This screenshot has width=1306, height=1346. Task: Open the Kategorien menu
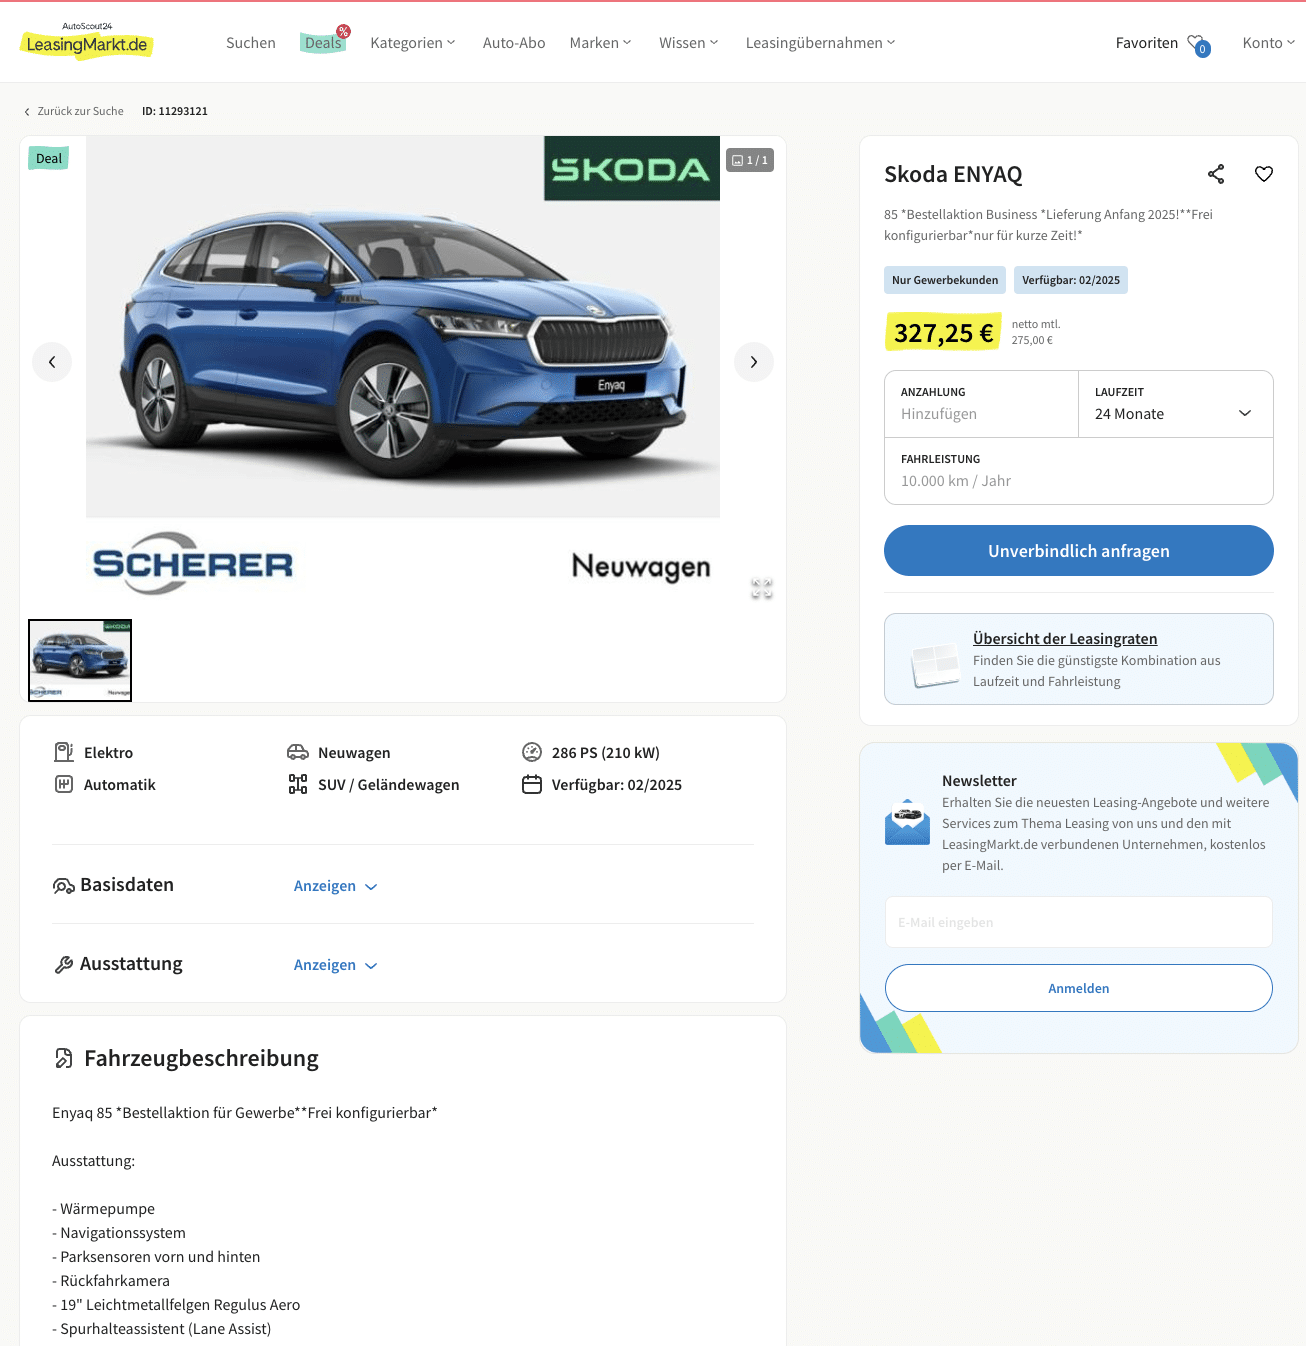pos(413,43)
